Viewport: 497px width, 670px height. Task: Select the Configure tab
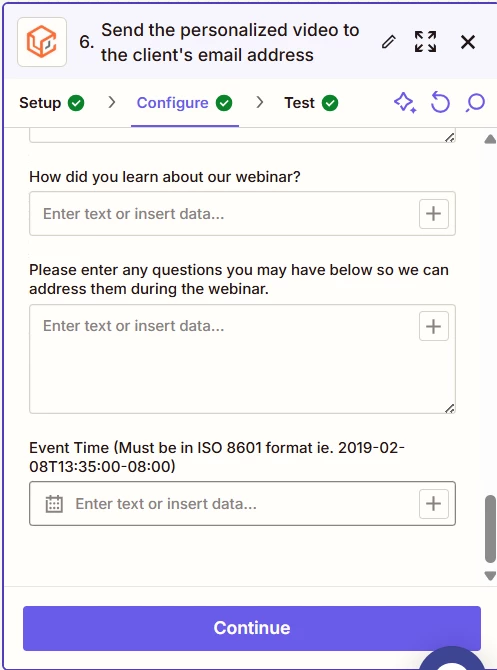[184, 103]
